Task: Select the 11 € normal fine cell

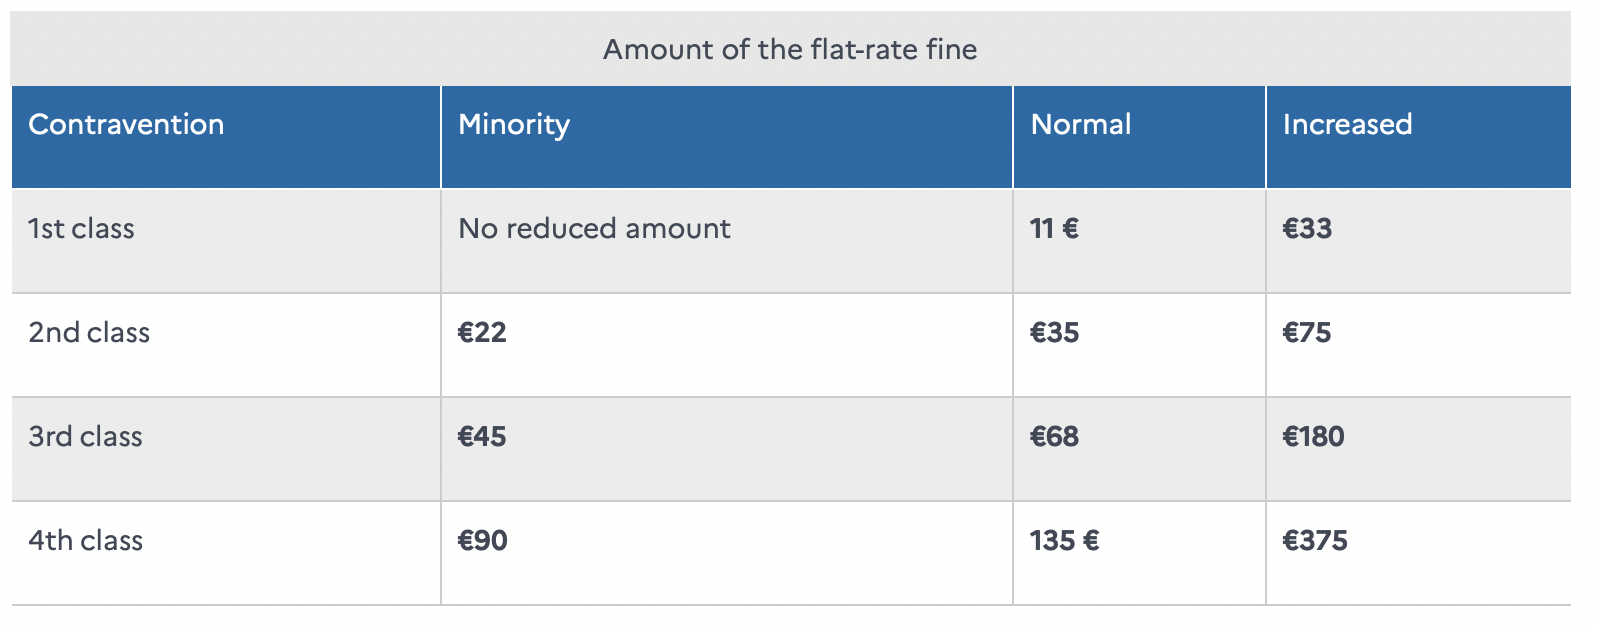Action: click(1054, 228)
